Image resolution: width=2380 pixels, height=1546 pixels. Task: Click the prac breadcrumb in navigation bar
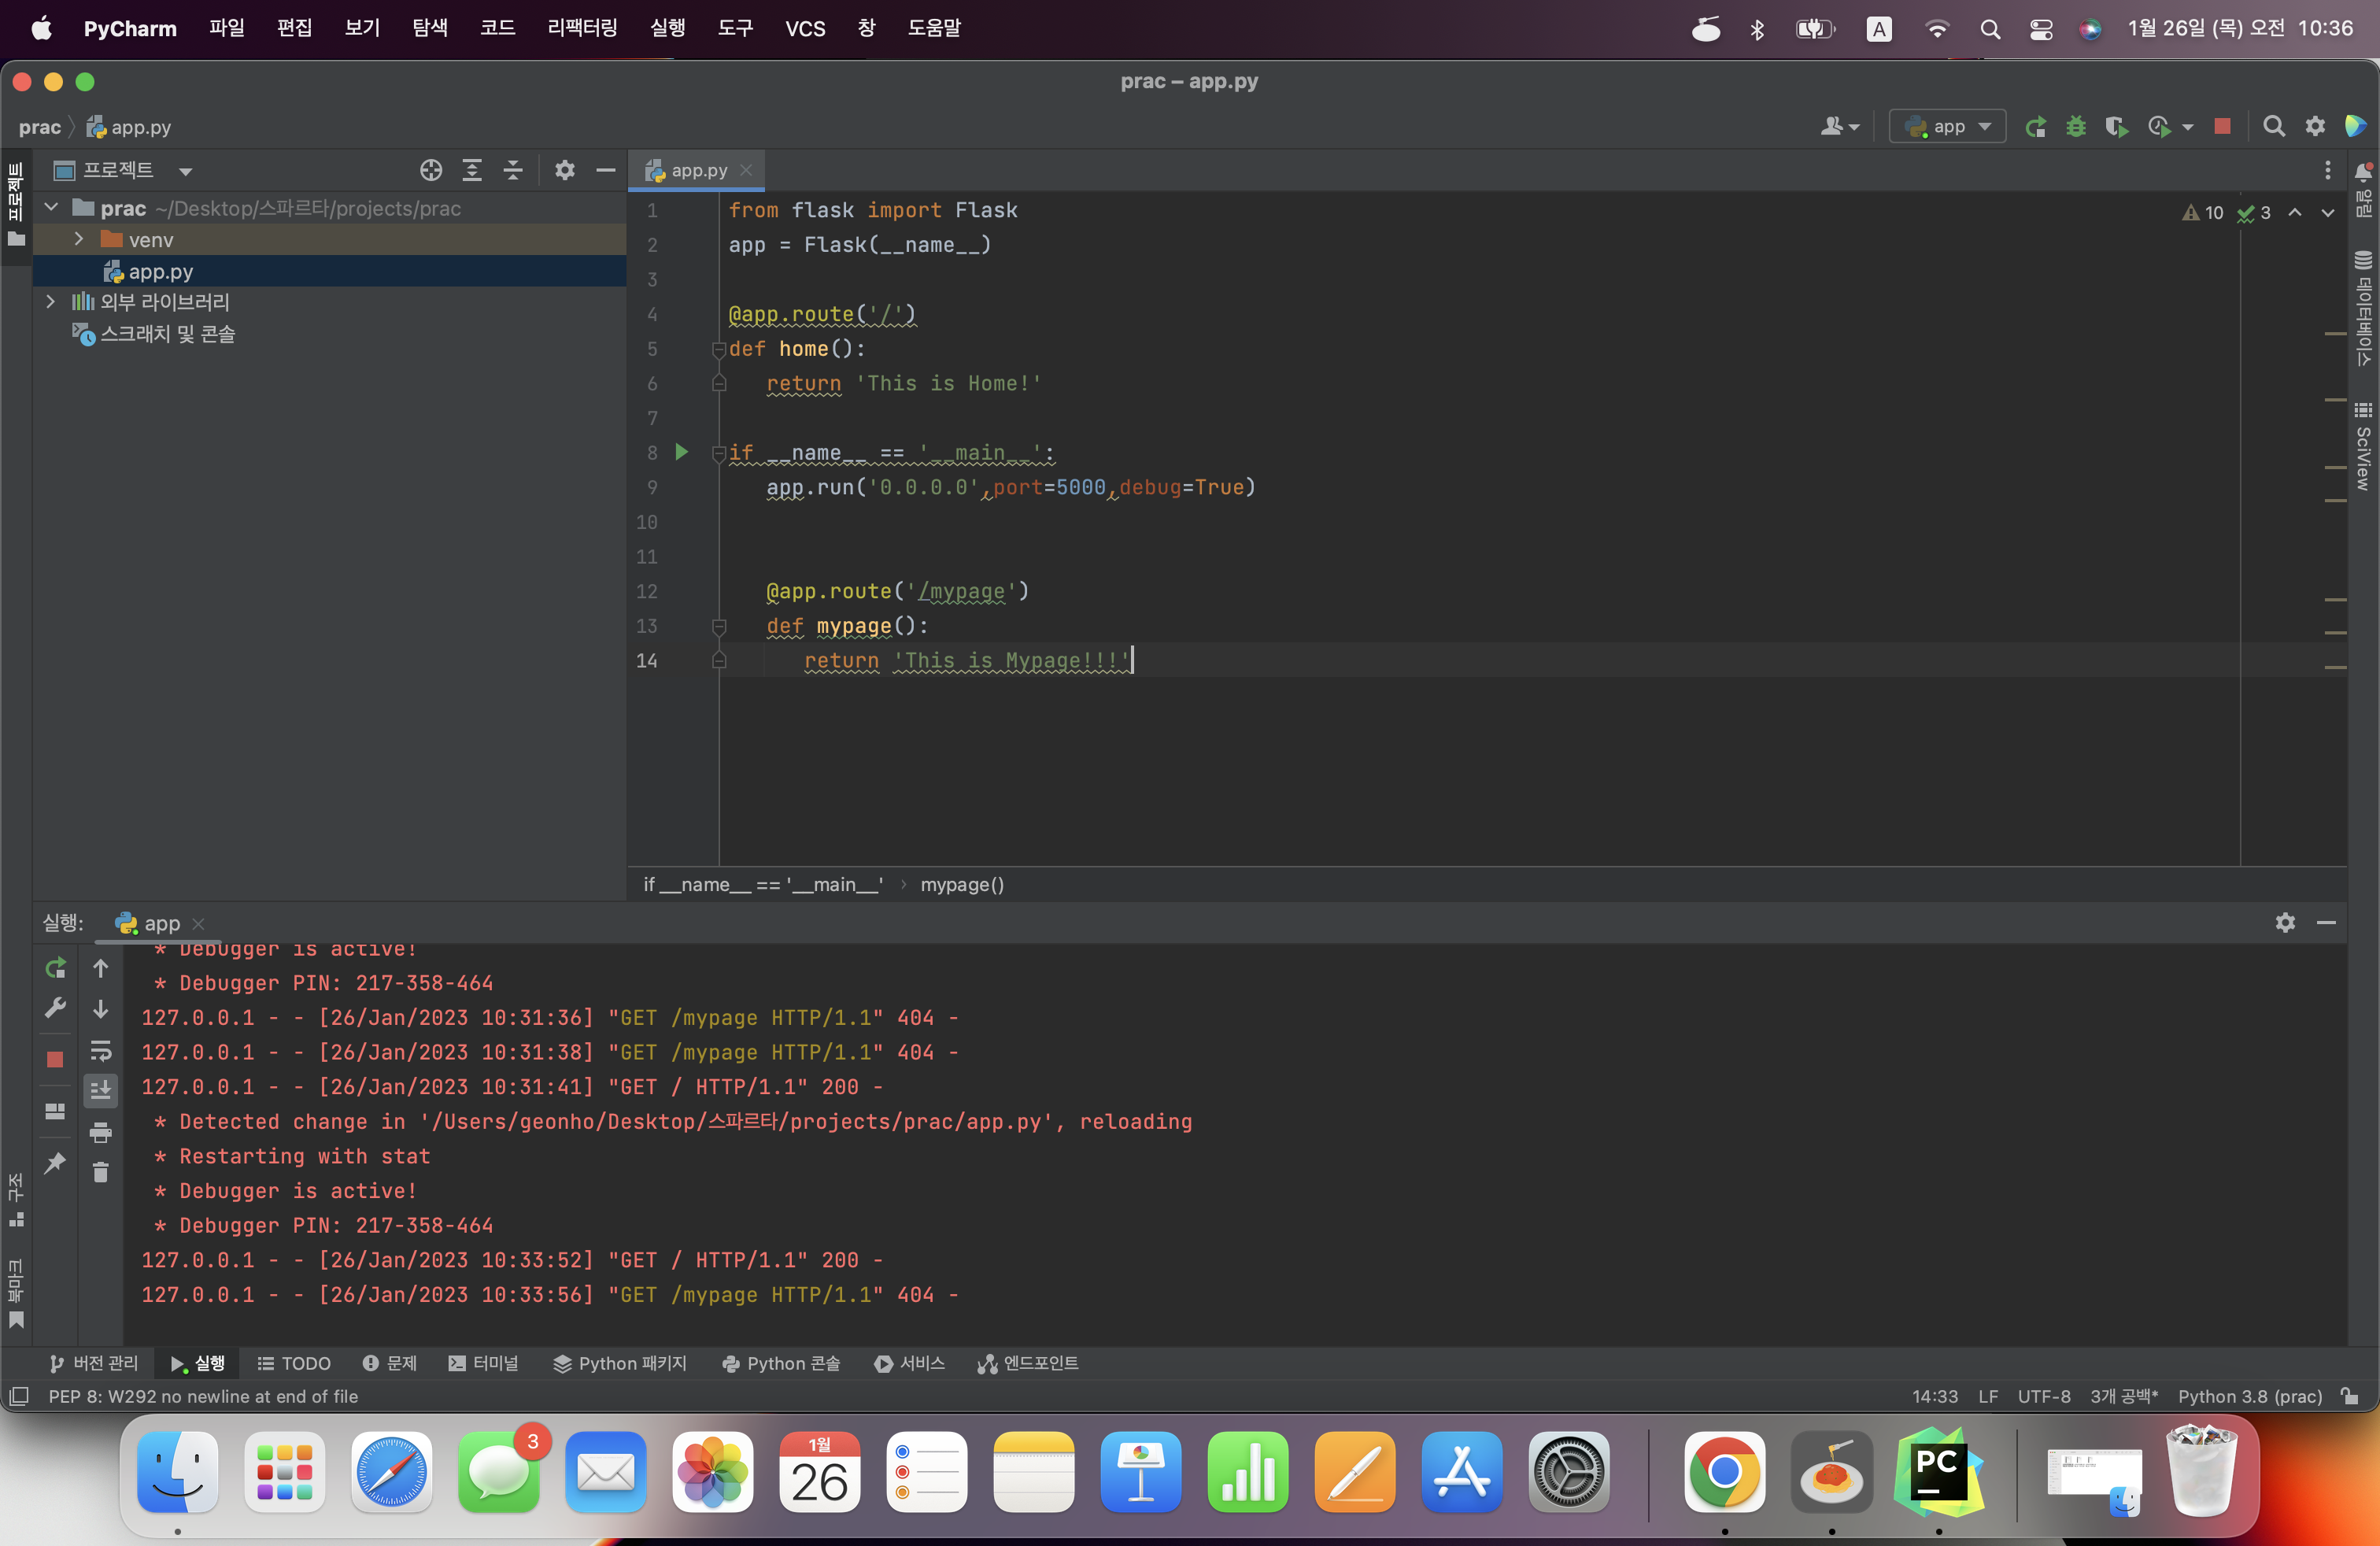(x=40, y=127)
